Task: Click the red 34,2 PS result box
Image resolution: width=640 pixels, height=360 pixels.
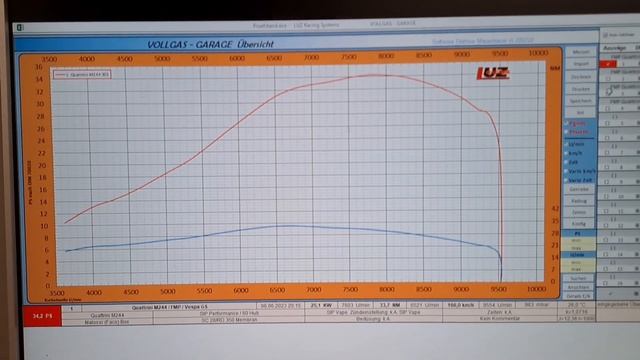Action: click(x=42, y=316)
